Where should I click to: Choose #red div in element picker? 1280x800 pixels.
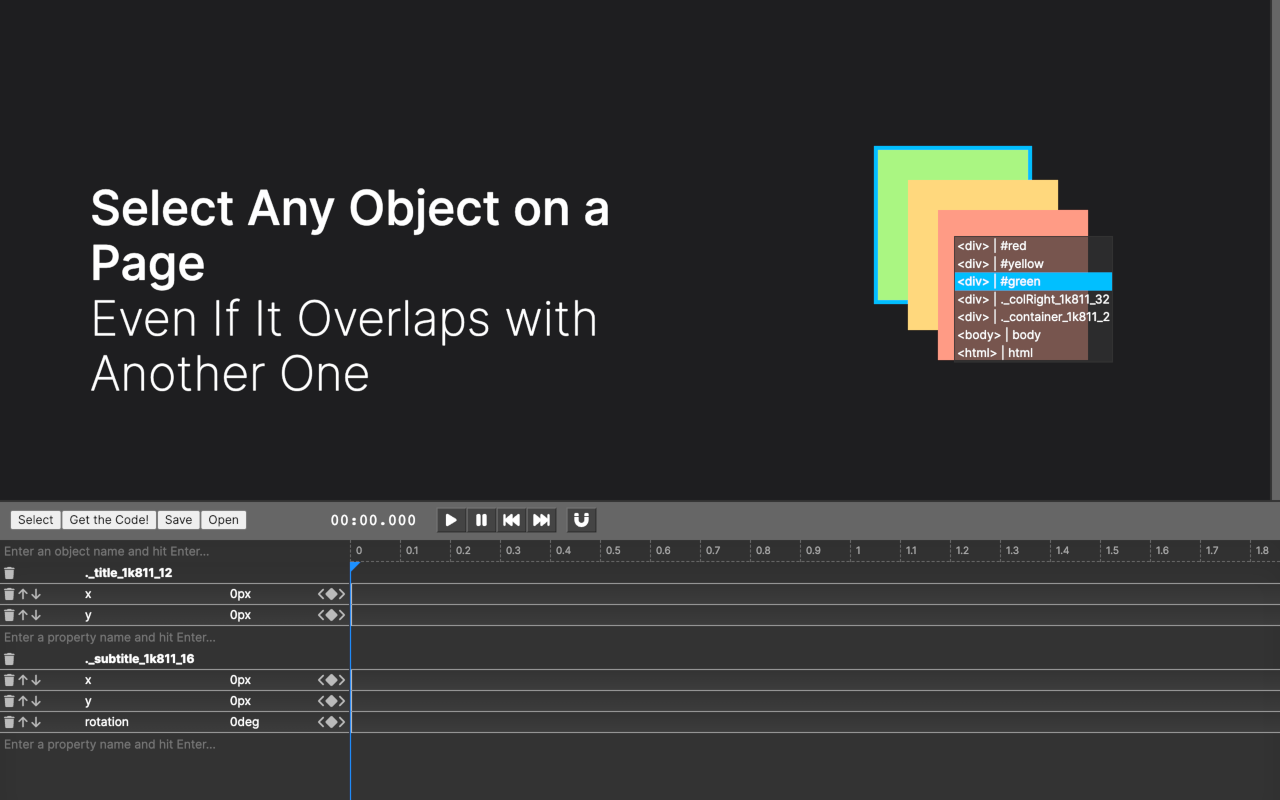click(x=1033, y=246)
